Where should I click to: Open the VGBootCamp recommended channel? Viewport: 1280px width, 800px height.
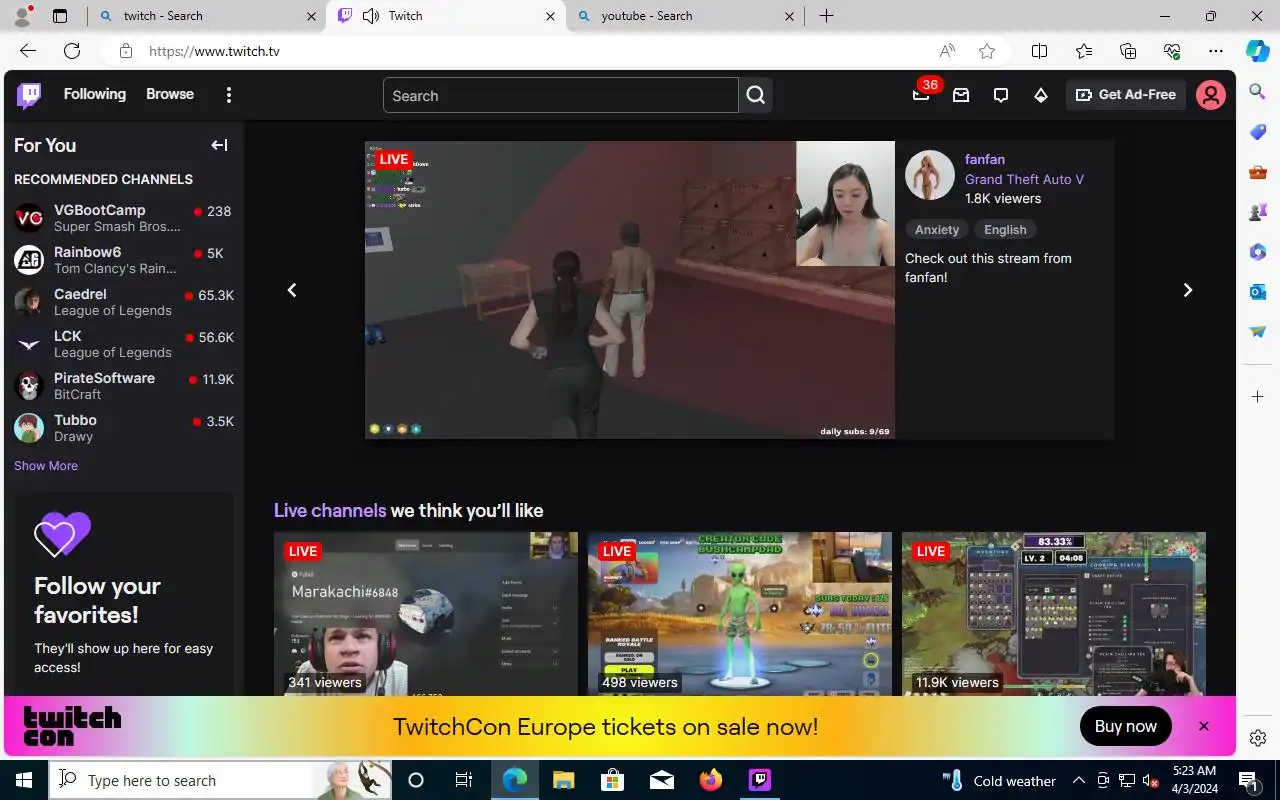pos(124,218)
